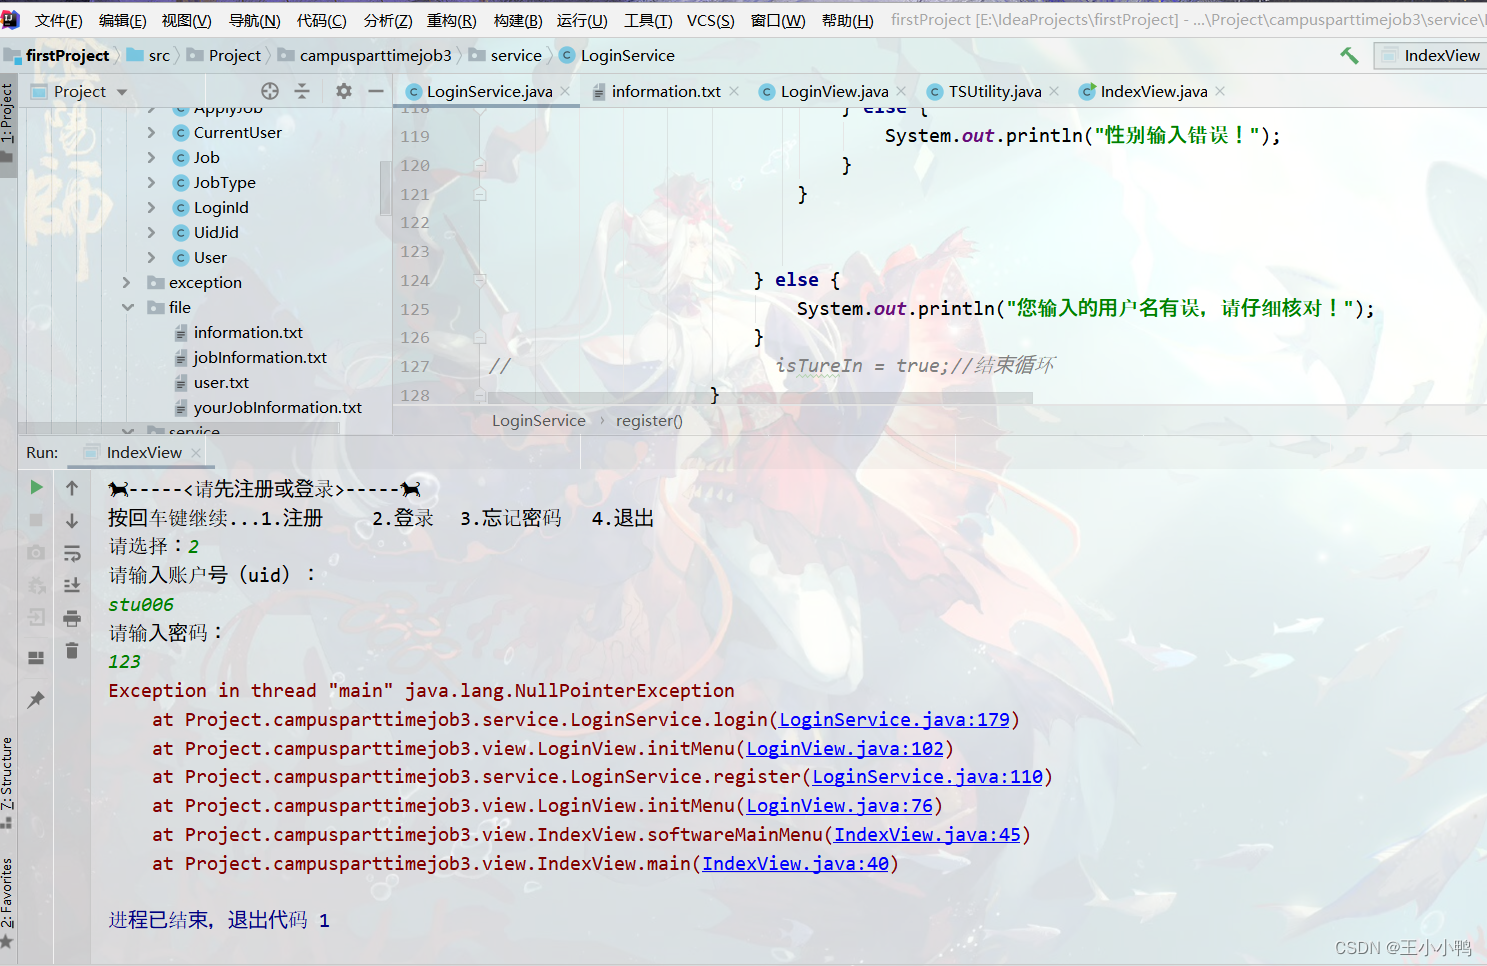Image resolution: width=1487 pixels, height=966 pixels.
Task: Expand the CurrentUser class node
Action: click(151, 132)
